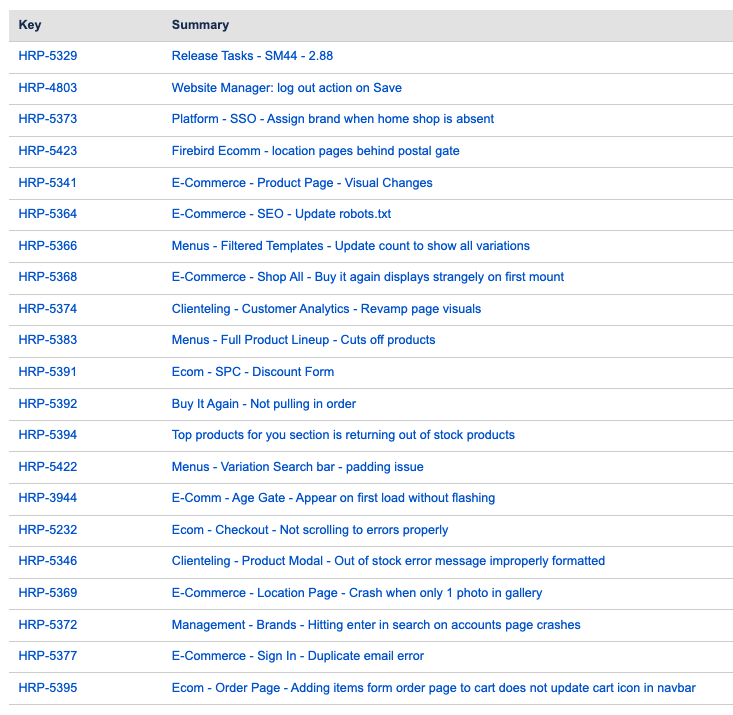Open the Release Tasks - SM44 - 2.88 summary
The image size is (733, 715).
click(255, 56)
